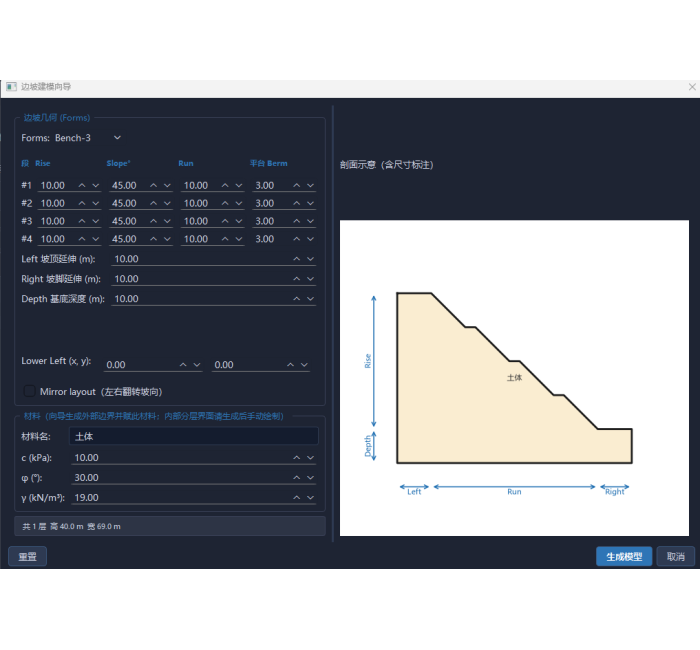Screen dimensions: 700x650
Task: Increase cohesion c (kPa) value
Action: 297,458
